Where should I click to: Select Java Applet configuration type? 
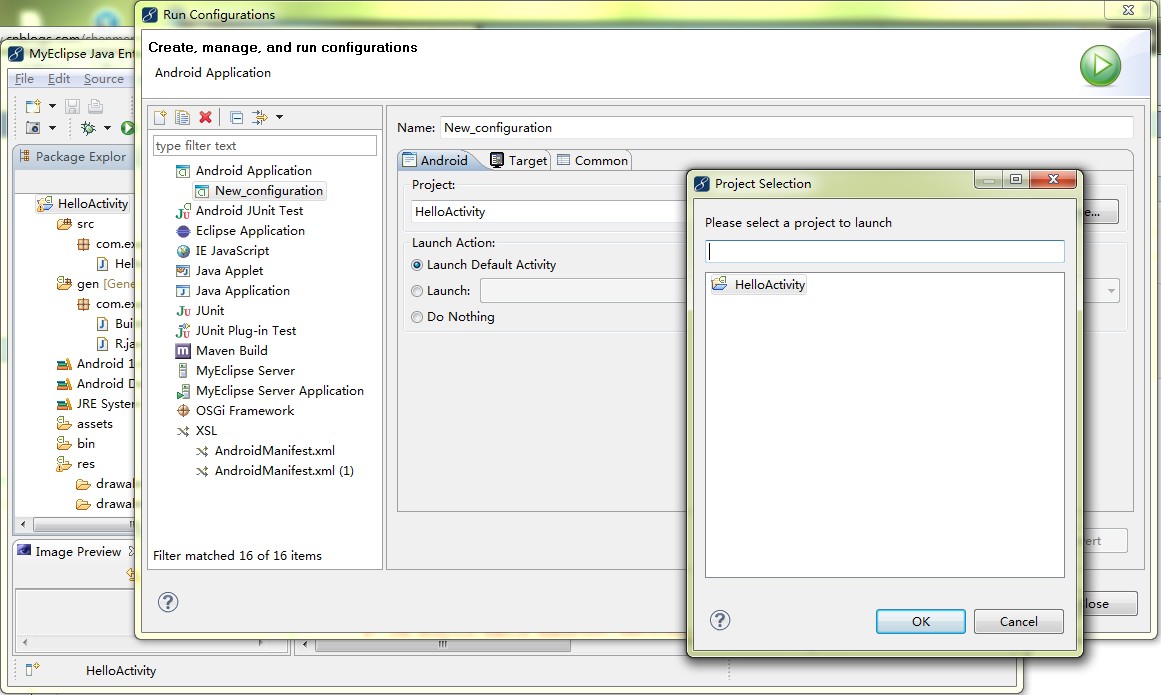229,270
